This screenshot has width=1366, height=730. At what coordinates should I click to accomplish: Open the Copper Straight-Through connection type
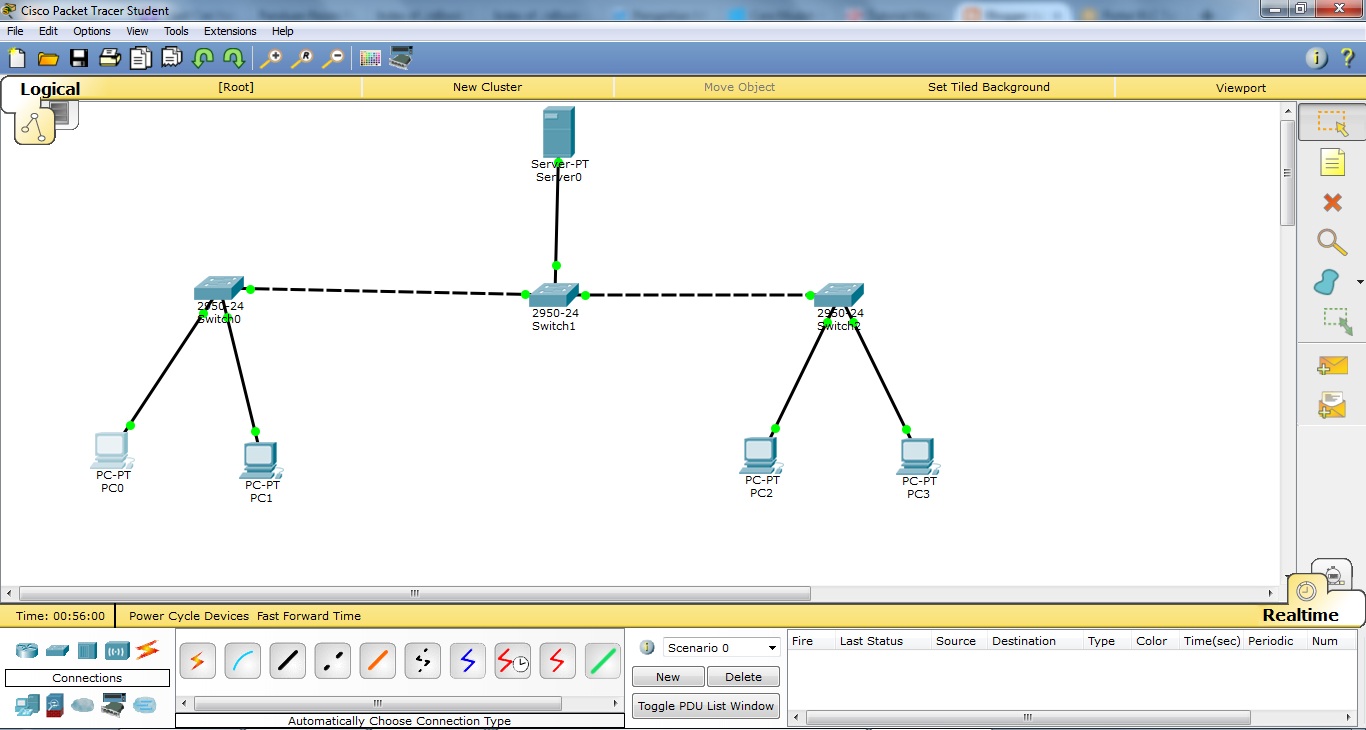pos(287,660)
